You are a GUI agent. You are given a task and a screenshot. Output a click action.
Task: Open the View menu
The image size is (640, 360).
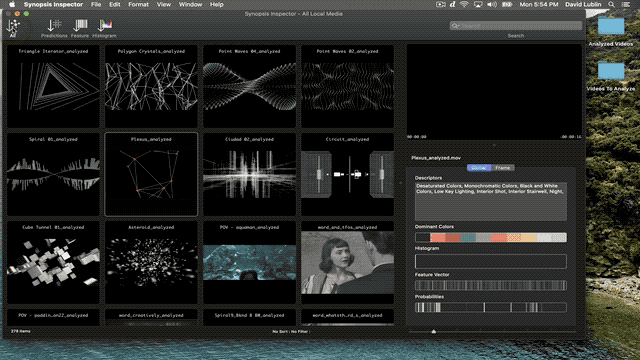click(x=164, y=4)
